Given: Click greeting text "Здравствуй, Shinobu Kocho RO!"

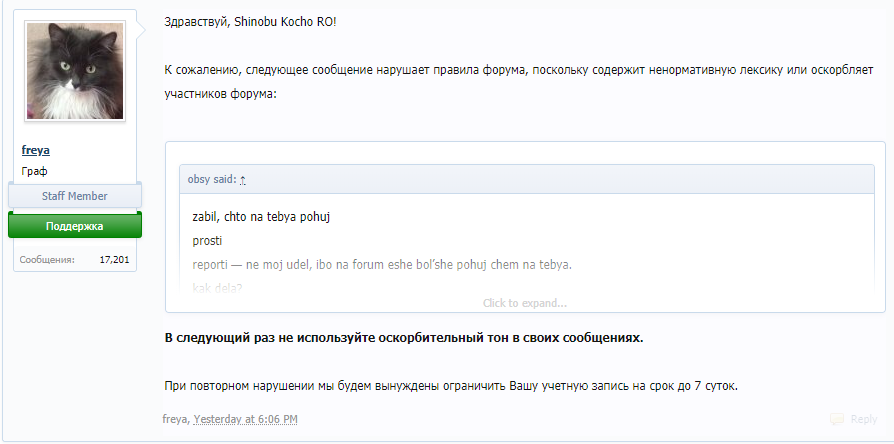Looking at the screenshot, I should coord(258,22).
